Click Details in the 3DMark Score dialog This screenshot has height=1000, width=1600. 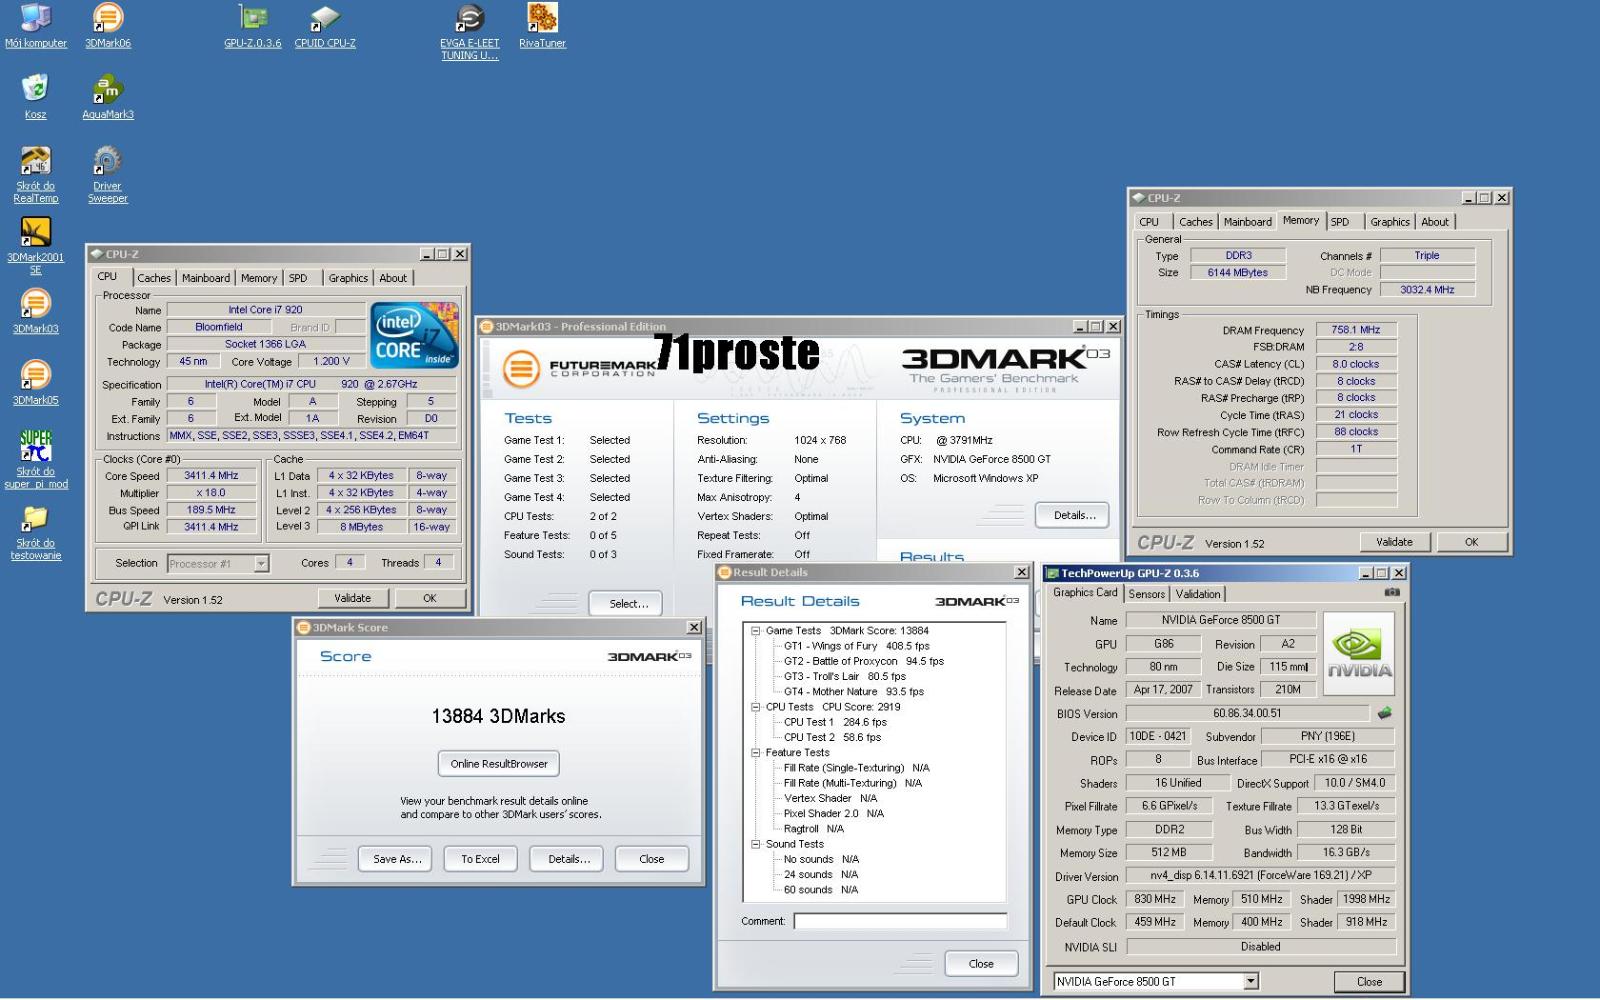pyautogui.click(x=569, y=859)
